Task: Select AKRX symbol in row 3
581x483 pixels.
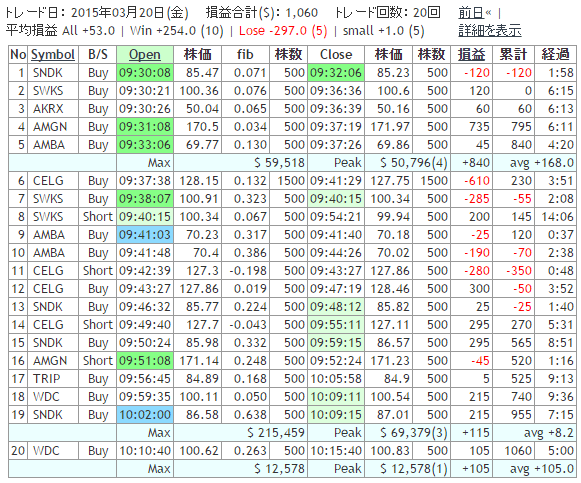Action: pyautogui.click(x=48, y=109)
